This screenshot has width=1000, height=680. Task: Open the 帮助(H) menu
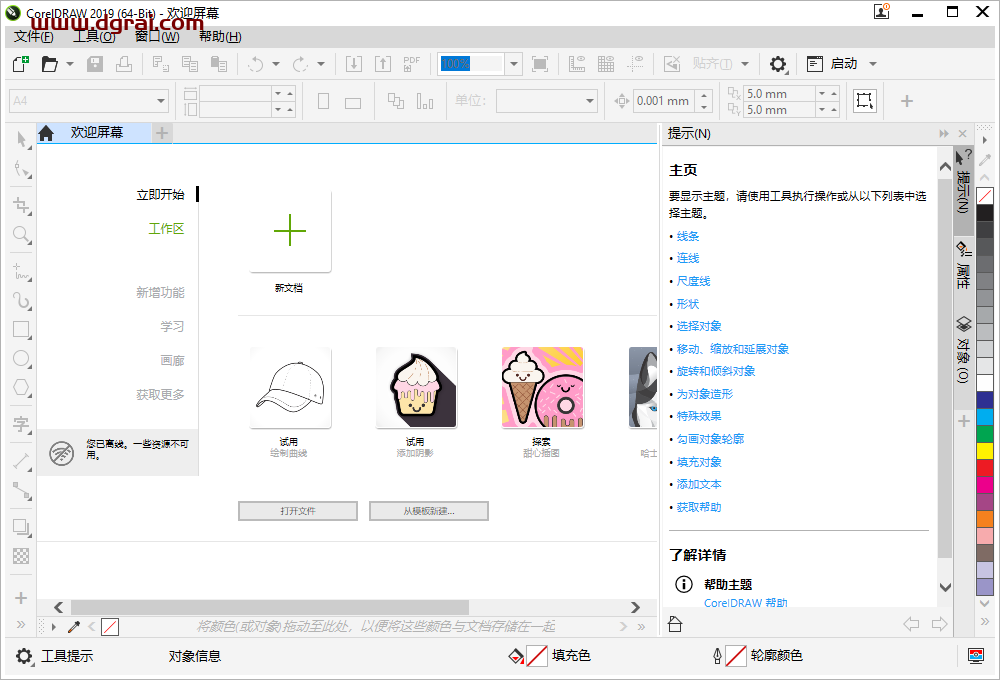coord(220,37)
